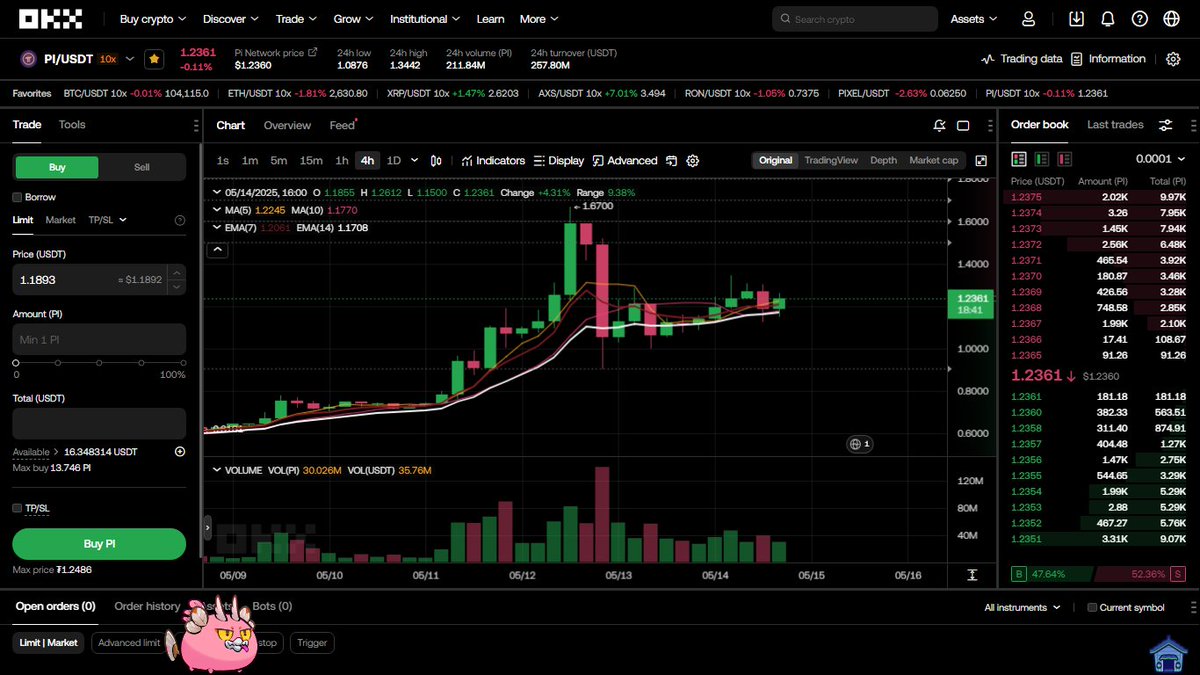Click the deposit plus icon beside Available
Screen dimensions: 1200x675
(180, 452)
